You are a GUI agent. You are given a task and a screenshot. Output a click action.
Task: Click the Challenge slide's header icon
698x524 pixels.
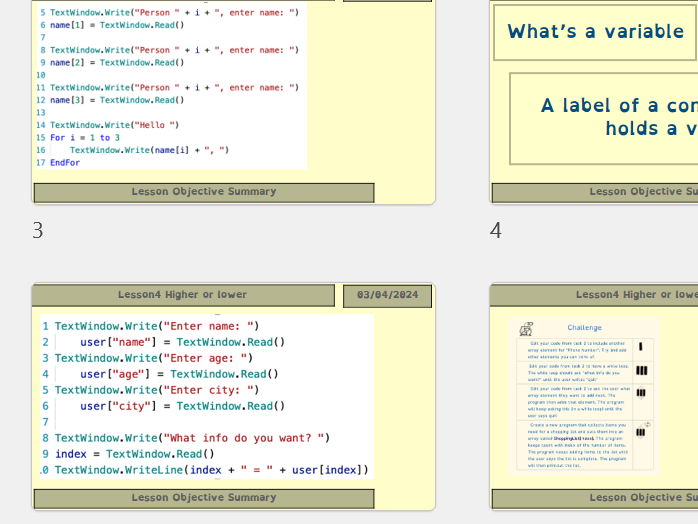(x=526, y=329)
